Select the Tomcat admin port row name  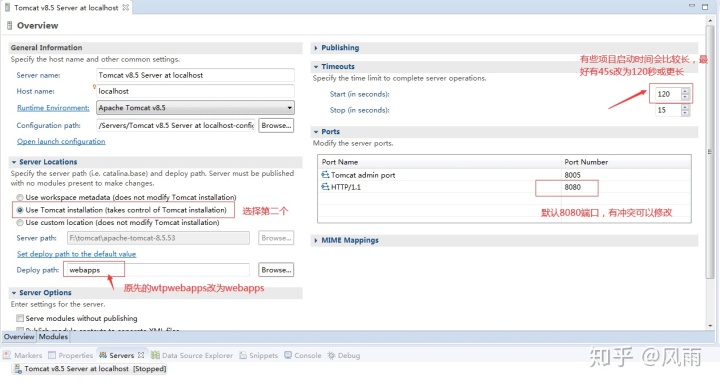click(x=363, y=175)
